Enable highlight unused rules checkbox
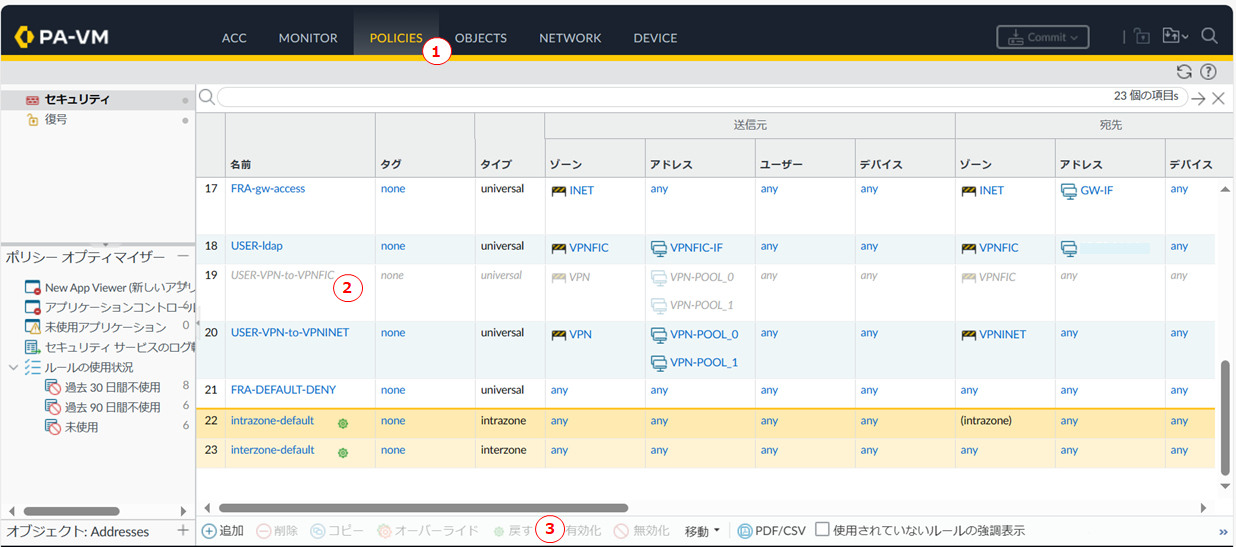The width and height of the screenshot is (1236, 547). pos(822,530)
